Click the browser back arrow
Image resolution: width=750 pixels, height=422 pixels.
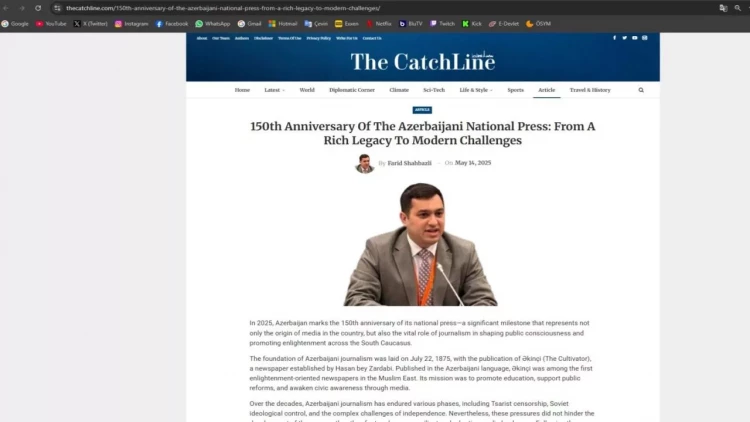click(8, 7)
